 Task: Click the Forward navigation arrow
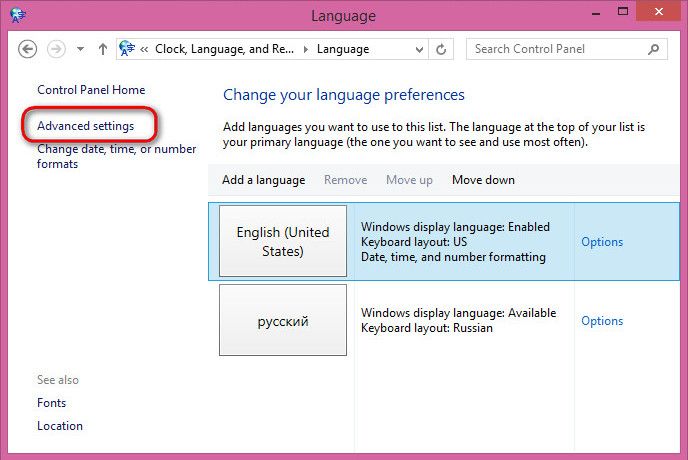(x=56, y=49)
